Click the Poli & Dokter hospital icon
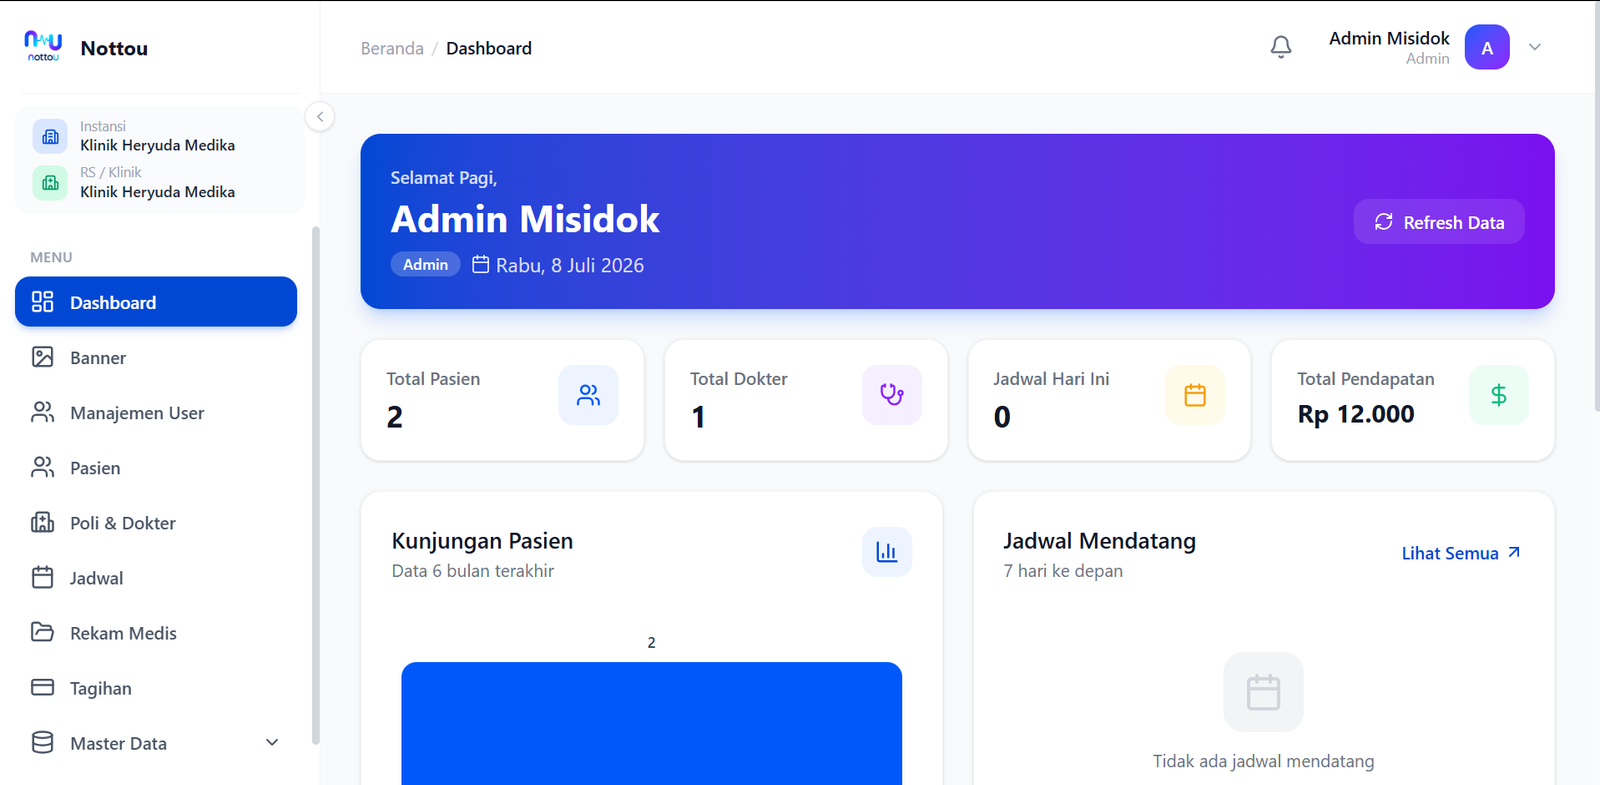Screen dimensions: 1600x785 pyautogui.click(x=42, y=522)
